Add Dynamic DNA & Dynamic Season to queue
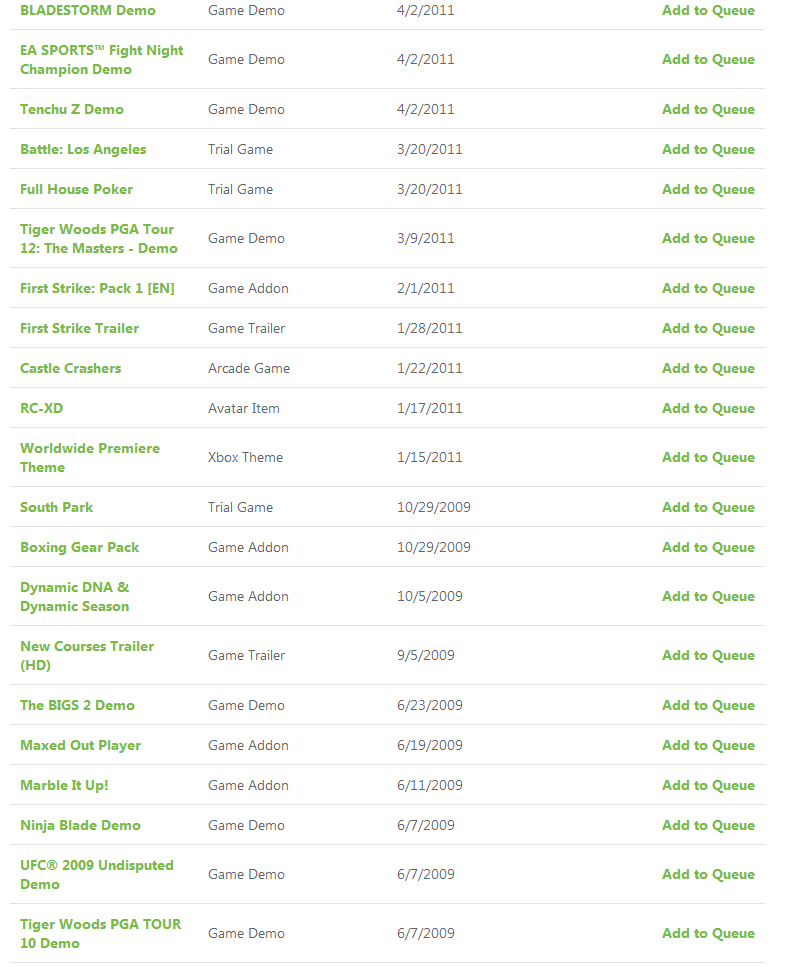Screen dimensions: 804x967 pyautogui.click(x=708, y=597)
